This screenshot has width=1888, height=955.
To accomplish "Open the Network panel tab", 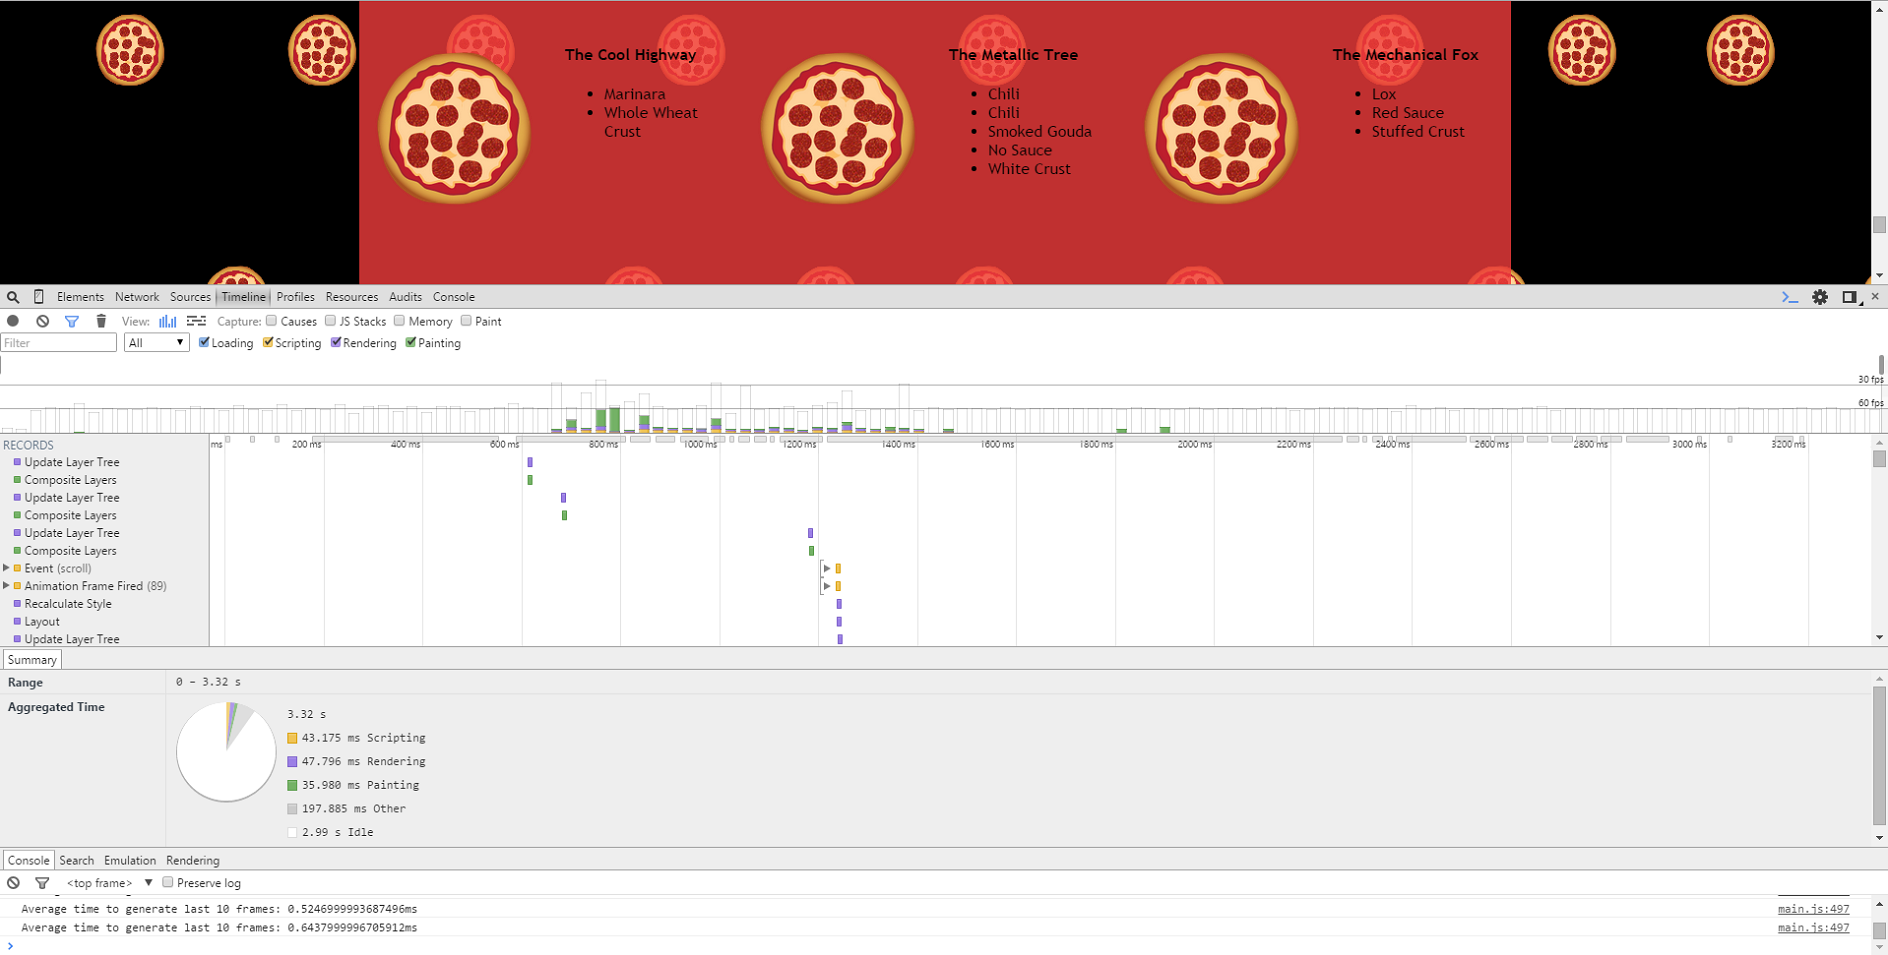I will tap(137, 297).
